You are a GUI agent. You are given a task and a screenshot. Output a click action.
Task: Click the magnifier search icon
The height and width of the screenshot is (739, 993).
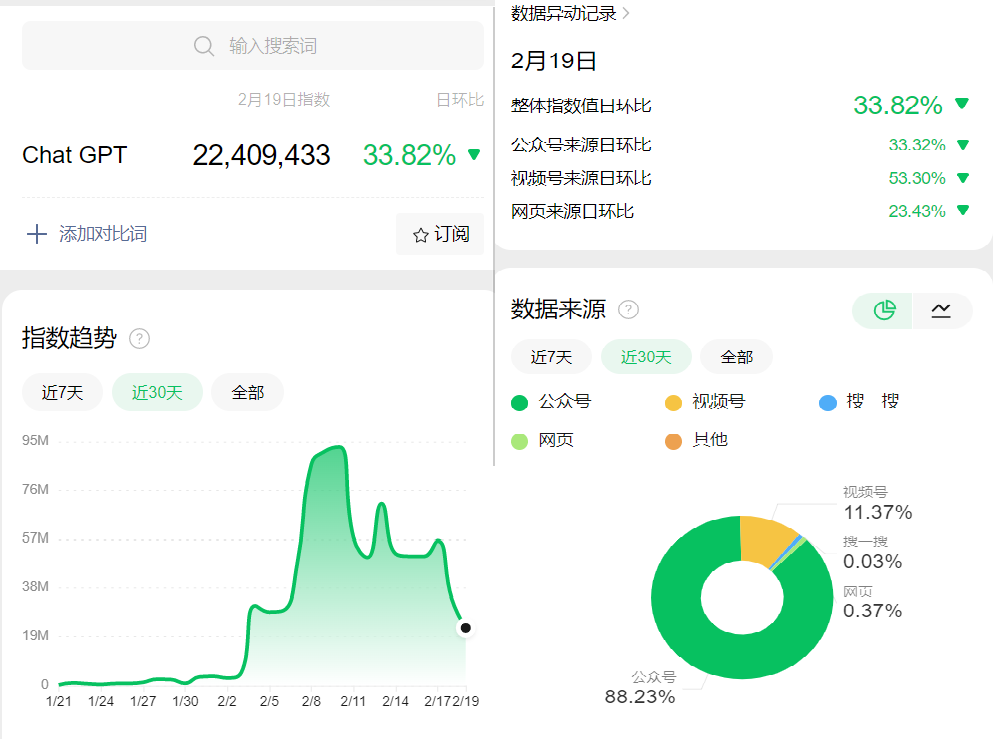tap(203, 46)
